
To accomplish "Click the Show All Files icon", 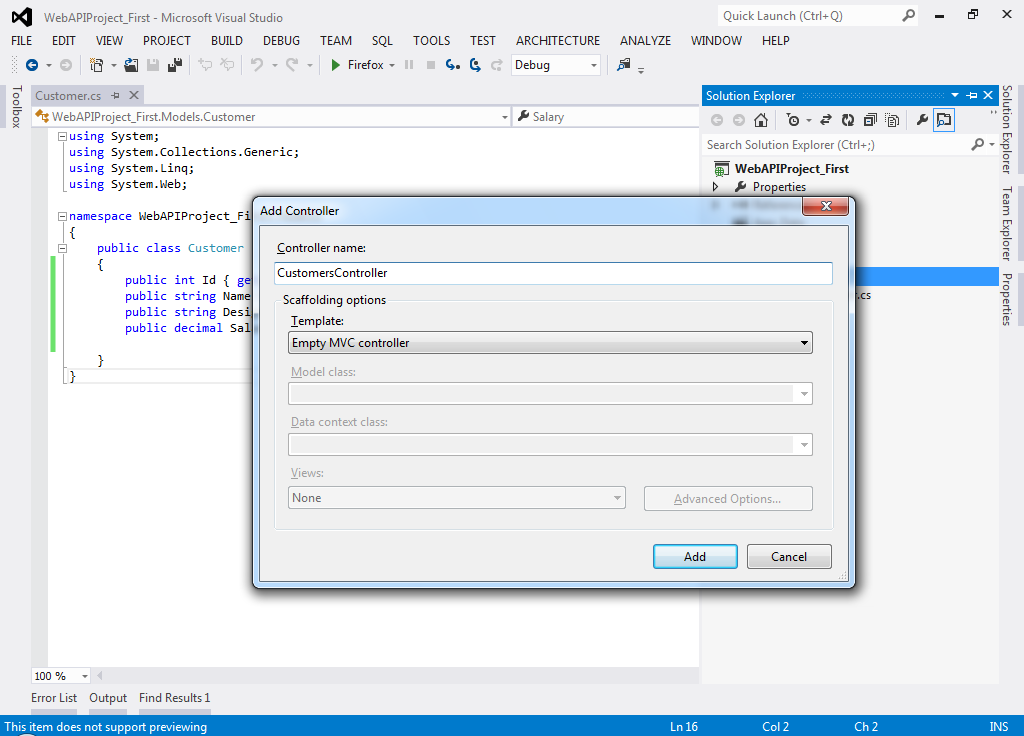I will (892, 120).
